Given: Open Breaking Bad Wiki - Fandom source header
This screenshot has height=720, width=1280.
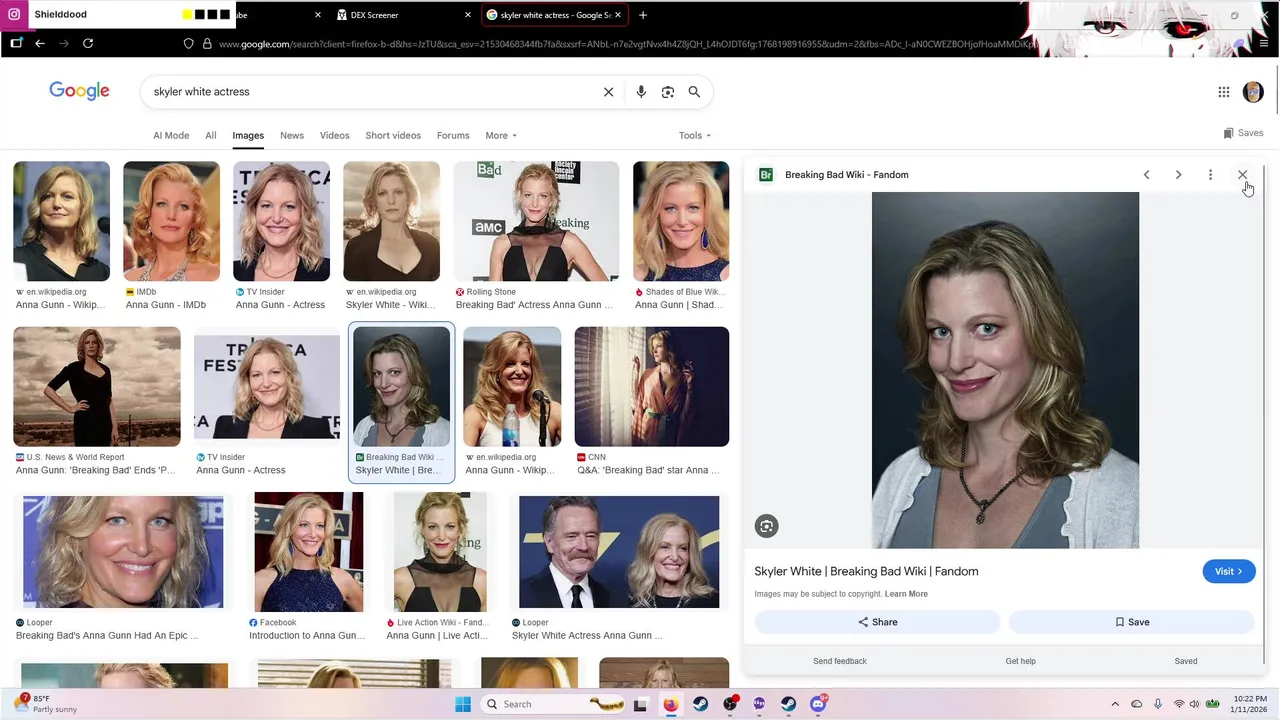Looking at the screenshot, I should coord(846,175).
